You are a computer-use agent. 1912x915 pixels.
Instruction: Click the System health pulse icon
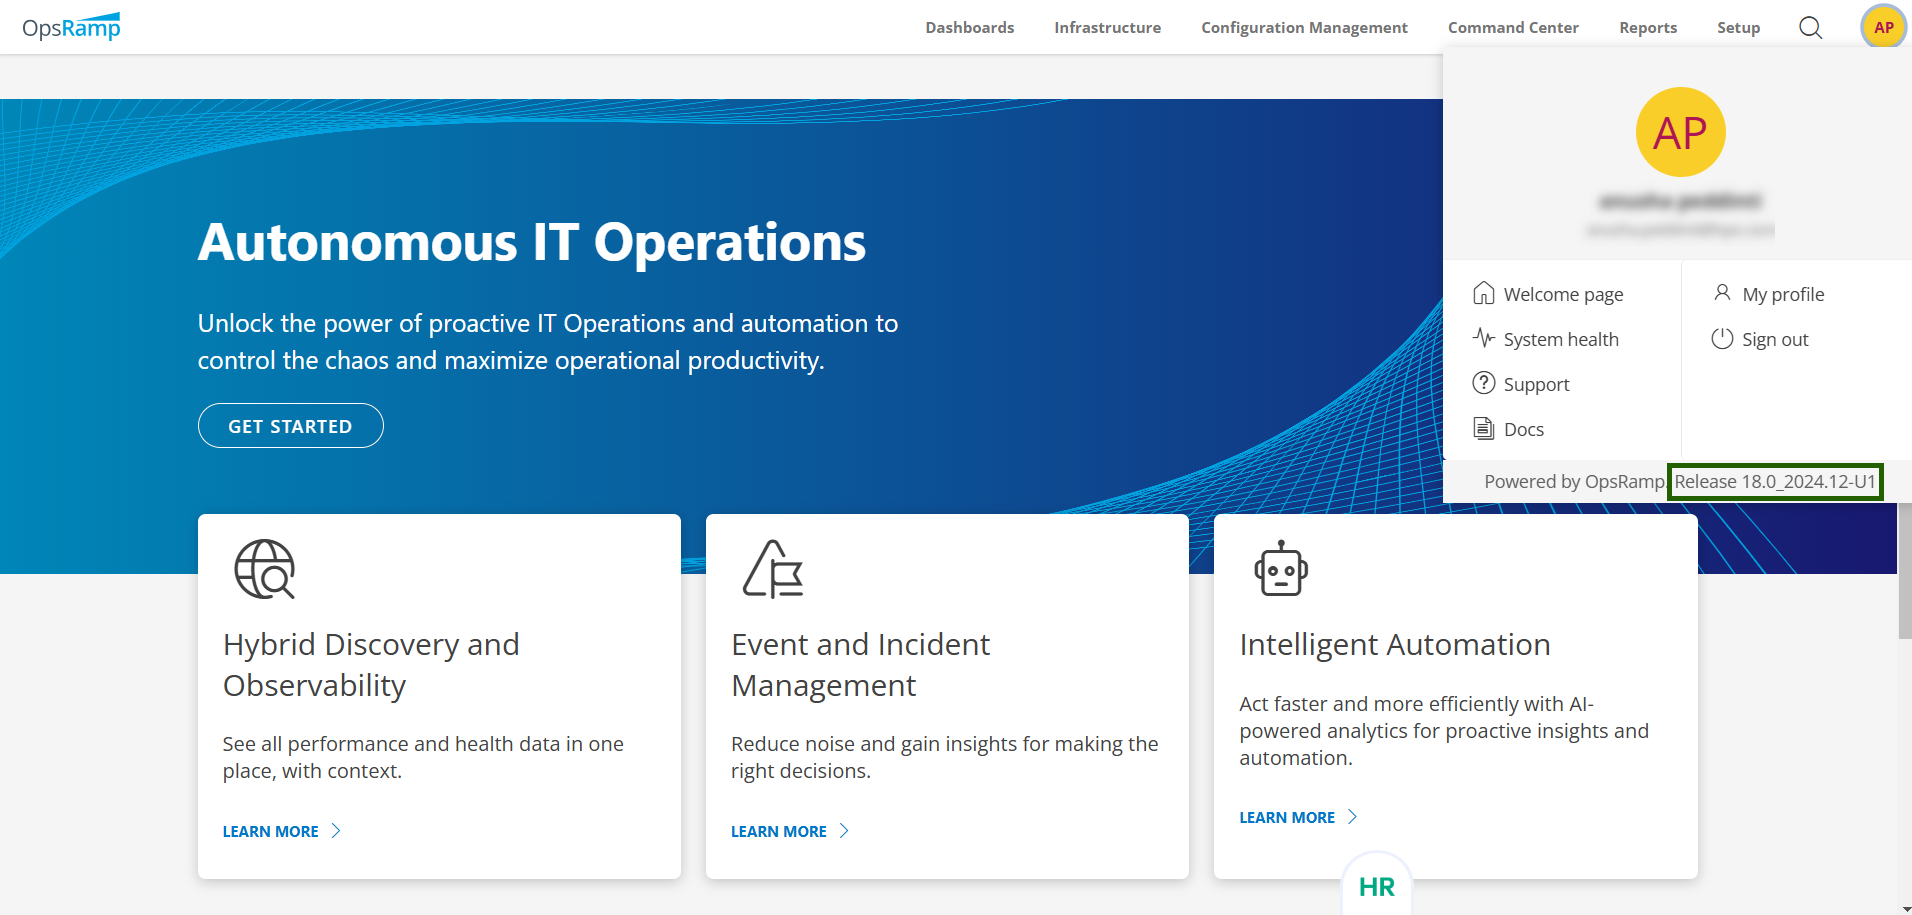pos(1484,338)
